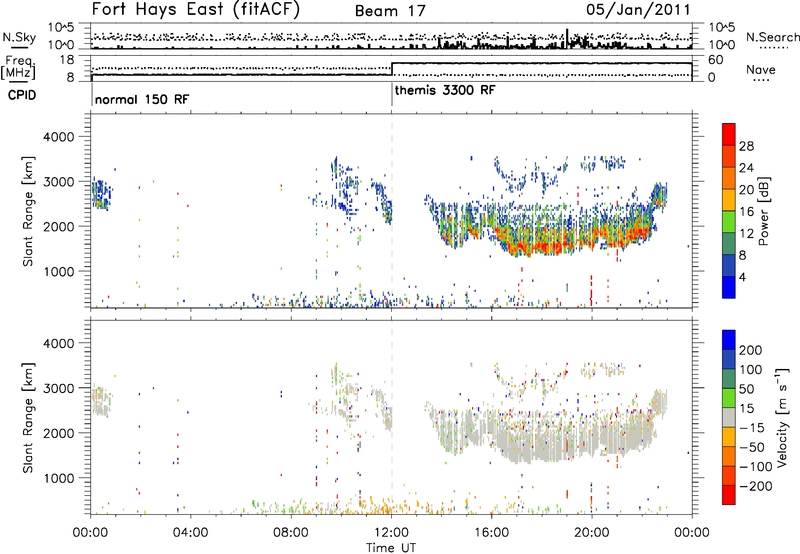
Task: Click the '08:00' time axis tick label
Action: click(290, 533)
